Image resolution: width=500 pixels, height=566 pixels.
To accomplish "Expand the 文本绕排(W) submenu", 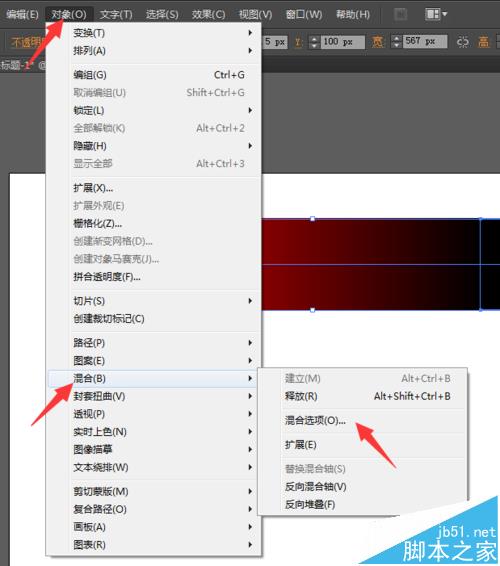I will coord(154,467).
